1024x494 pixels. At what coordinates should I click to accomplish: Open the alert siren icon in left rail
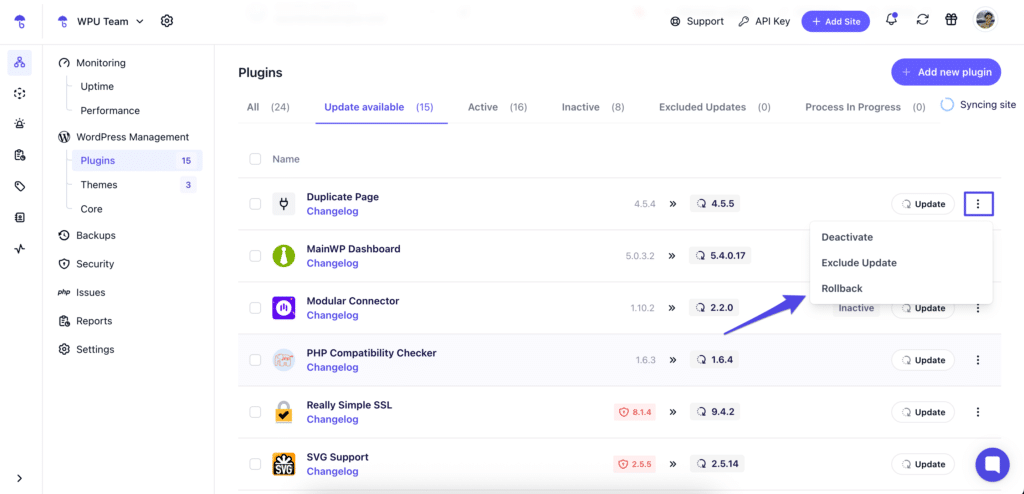(x=20, y=124)
